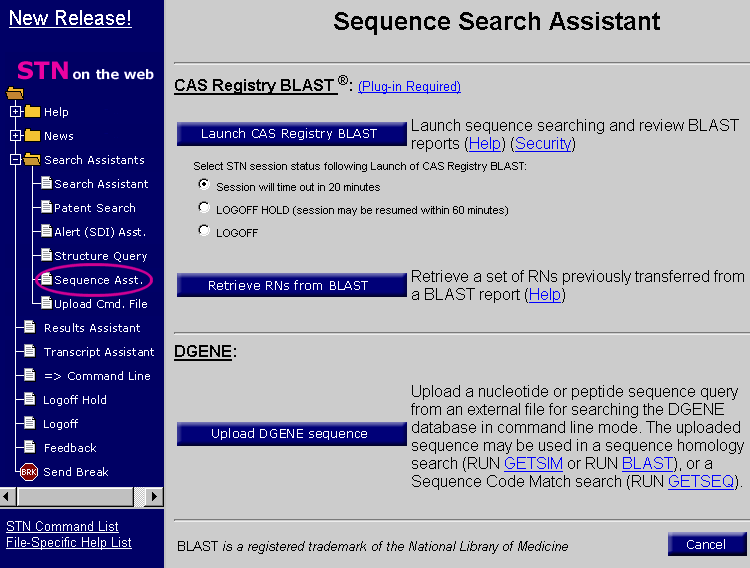Open Upload Cmd. File tree item
750x568 pixels.
100,303
